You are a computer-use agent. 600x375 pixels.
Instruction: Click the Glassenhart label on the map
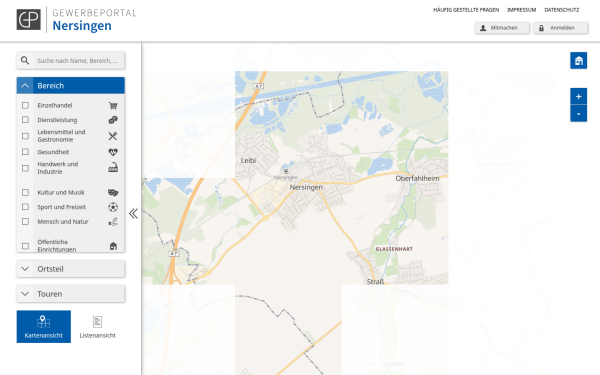click(x=394, y=249)
